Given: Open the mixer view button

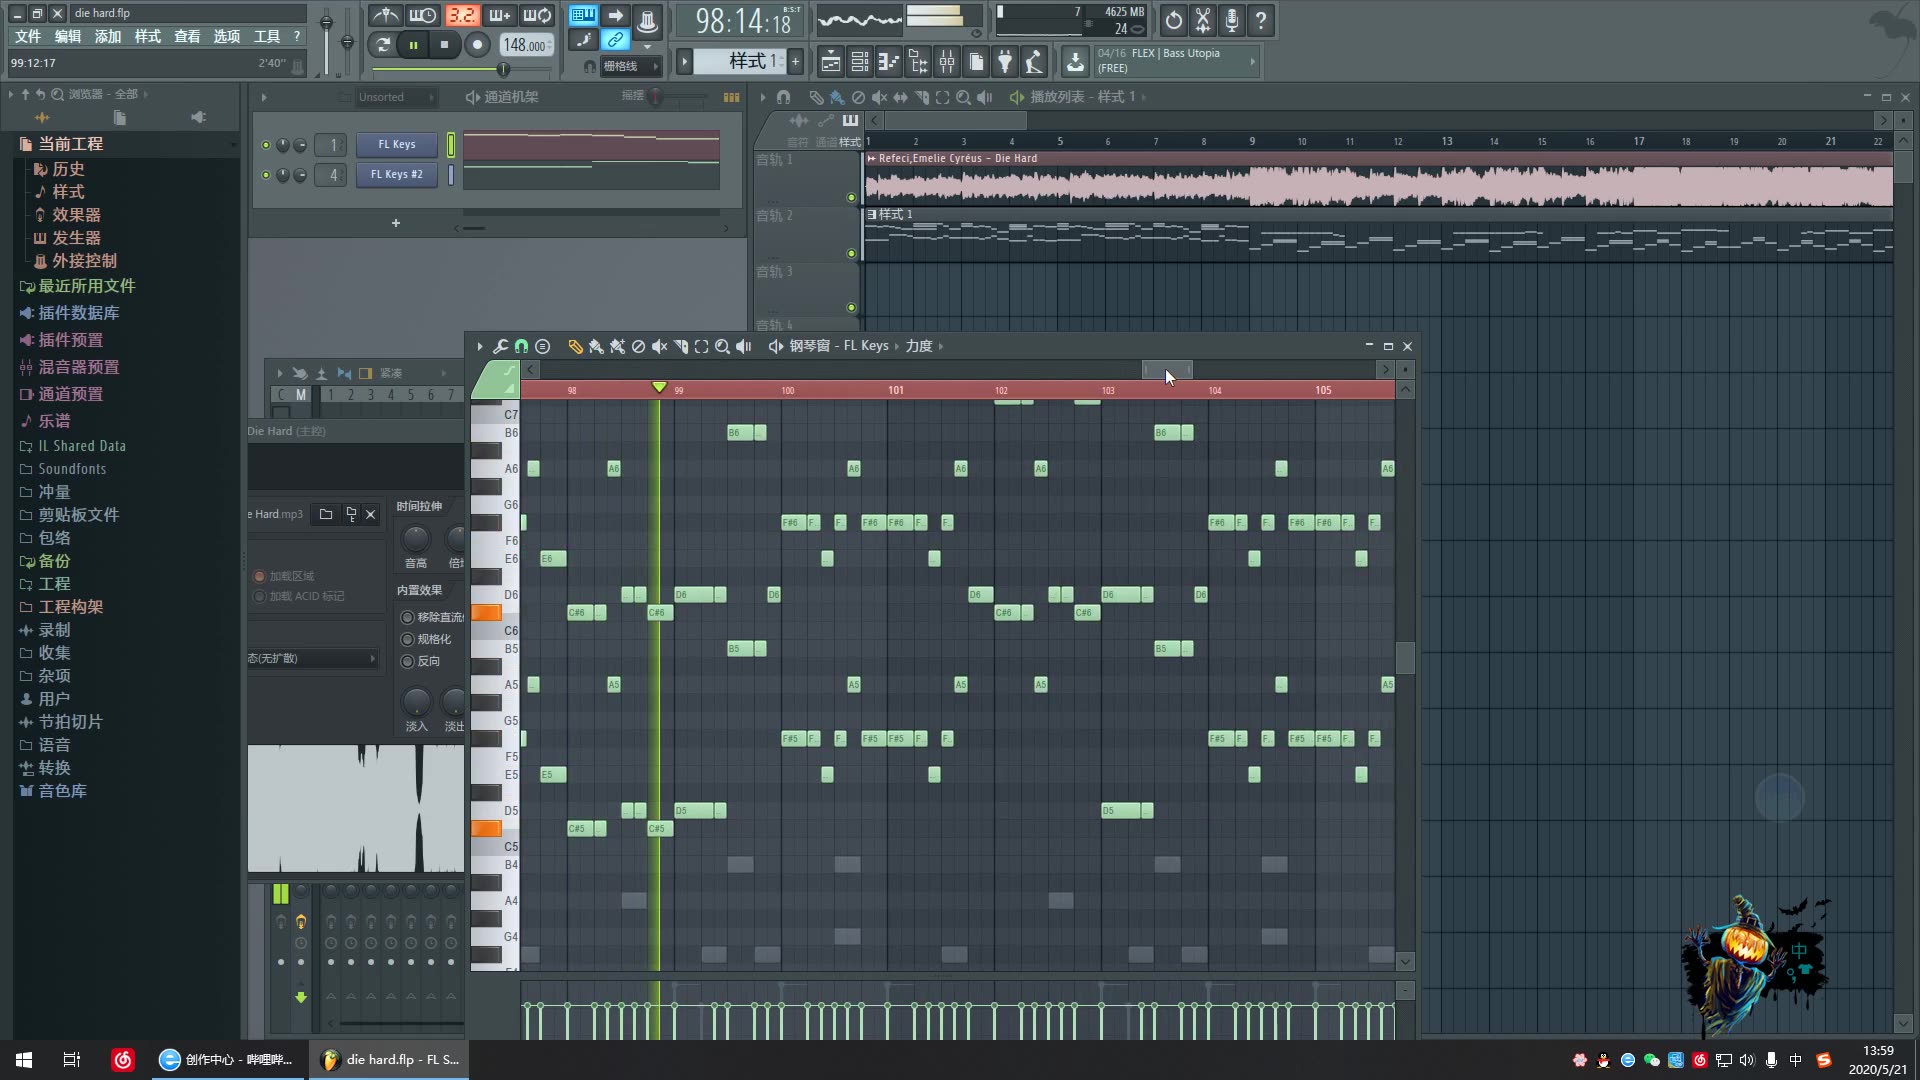Looking at the screenshot, I should click(x=947, y=62).
